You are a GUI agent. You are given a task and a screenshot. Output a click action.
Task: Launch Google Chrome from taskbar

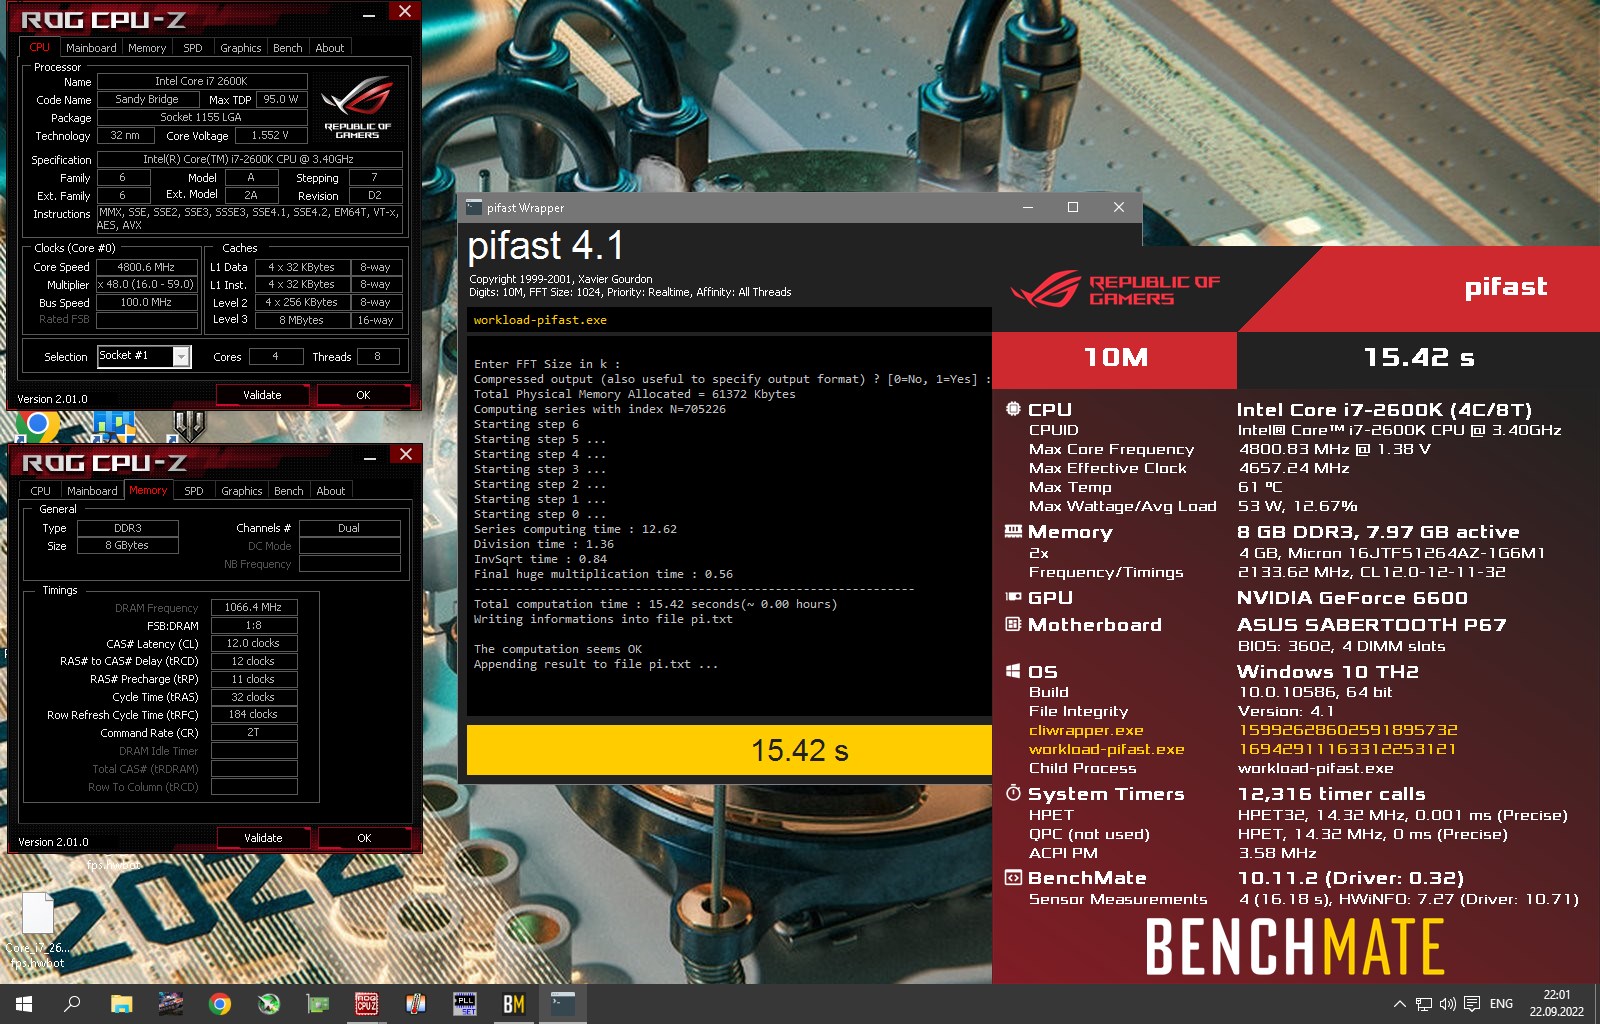[x=220, y=1004]
